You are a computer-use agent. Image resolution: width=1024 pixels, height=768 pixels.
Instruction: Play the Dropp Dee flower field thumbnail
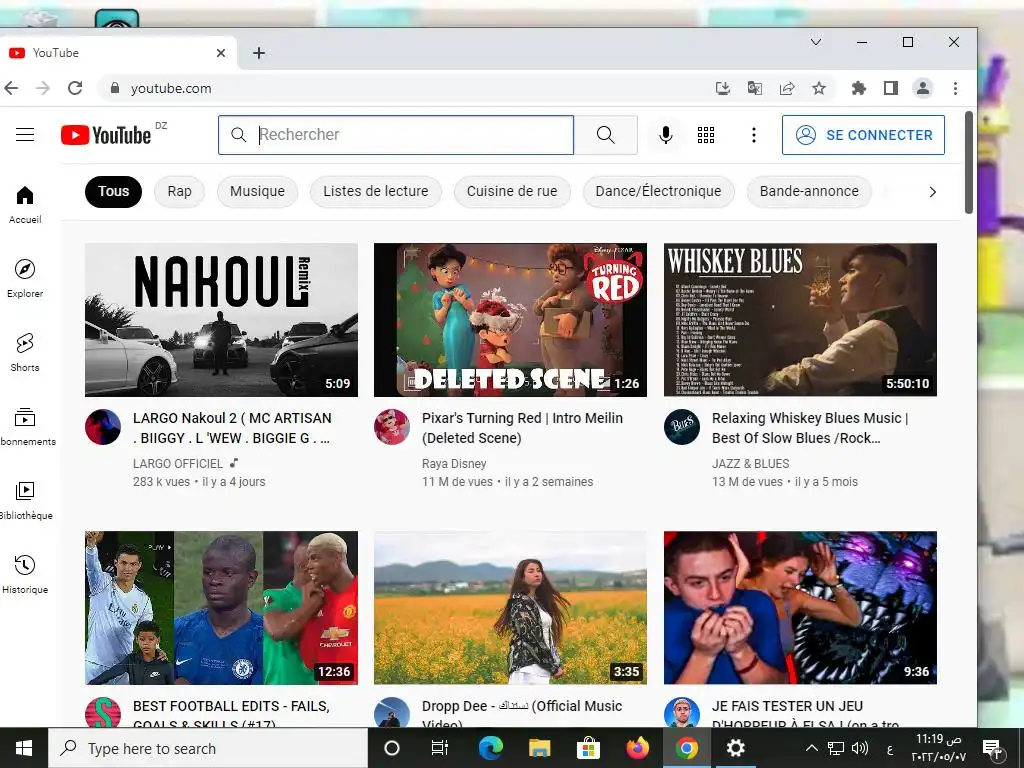tap(510, 608)
